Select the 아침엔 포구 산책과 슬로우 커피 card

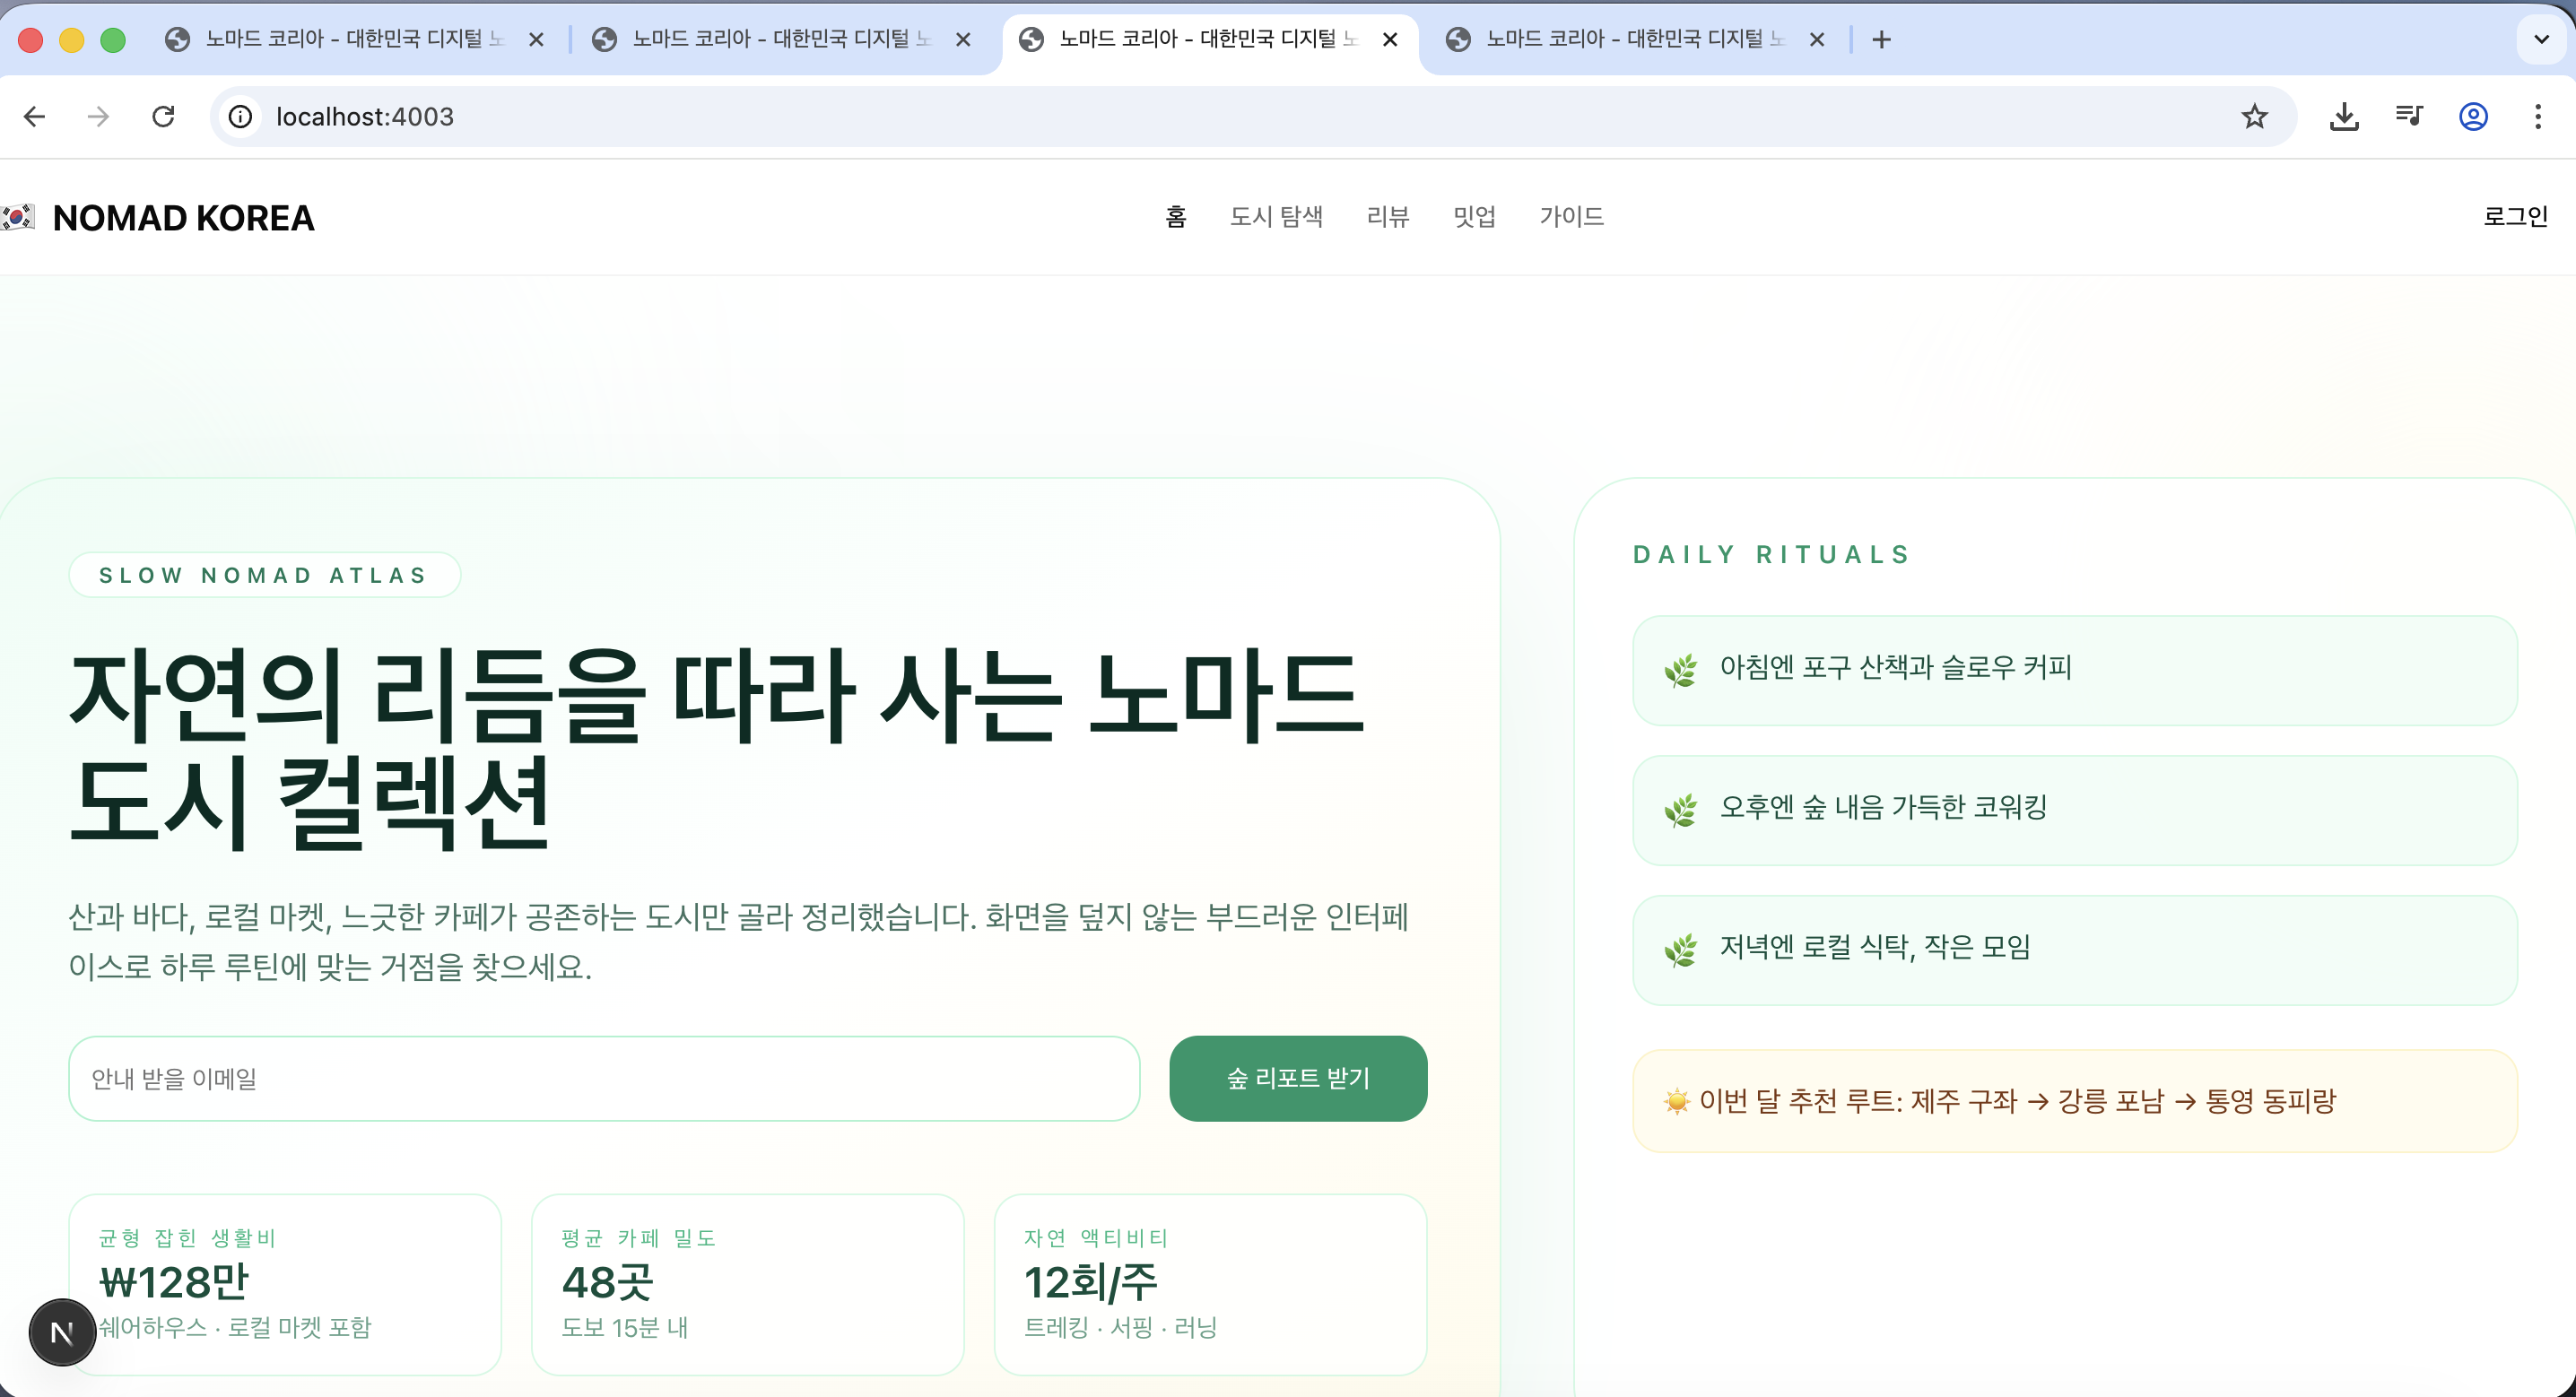[x=2074, y=669]
